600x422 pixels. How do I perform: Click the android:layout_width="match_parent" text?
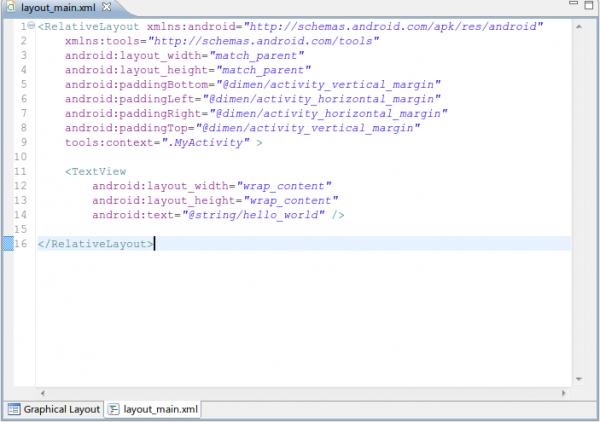point(184,55)
